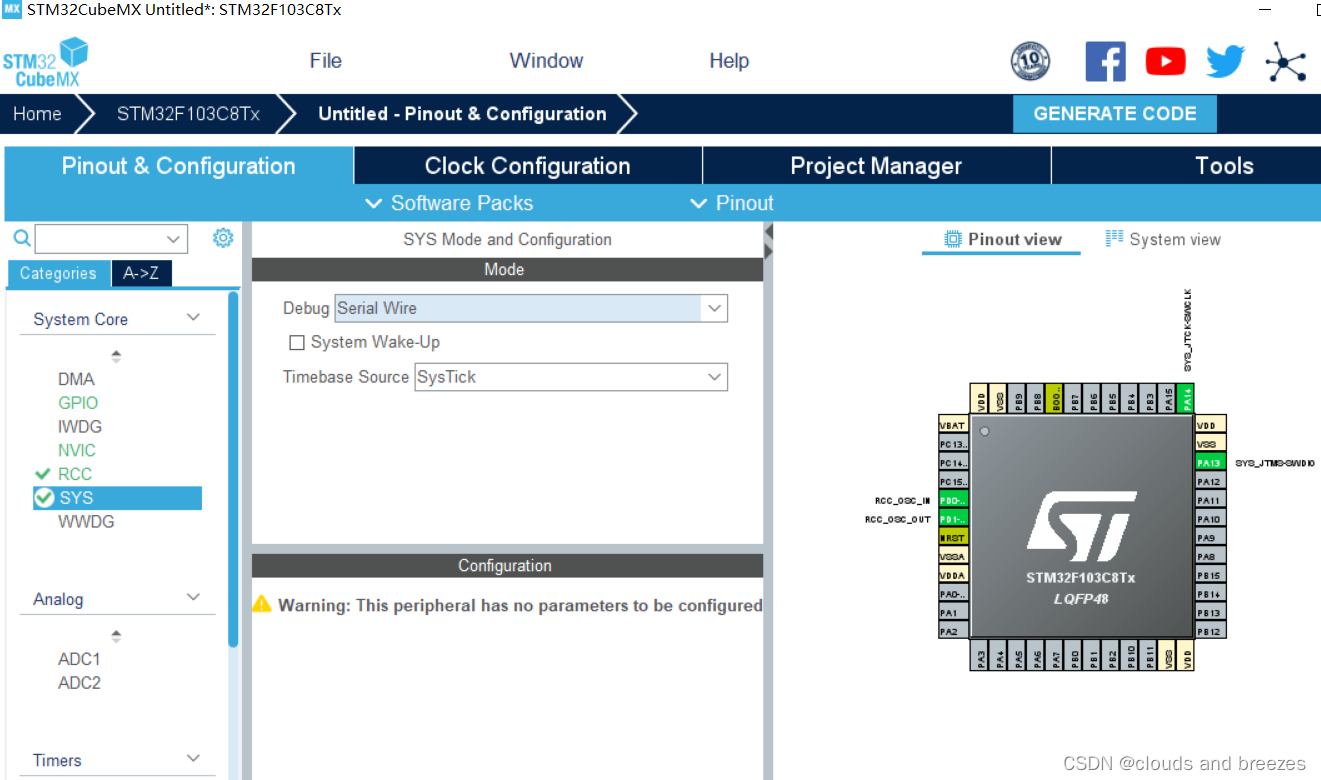1321x780 pixels.
Task: Open the Help menu
Action: pyautogui.click(x=729, y=61)
